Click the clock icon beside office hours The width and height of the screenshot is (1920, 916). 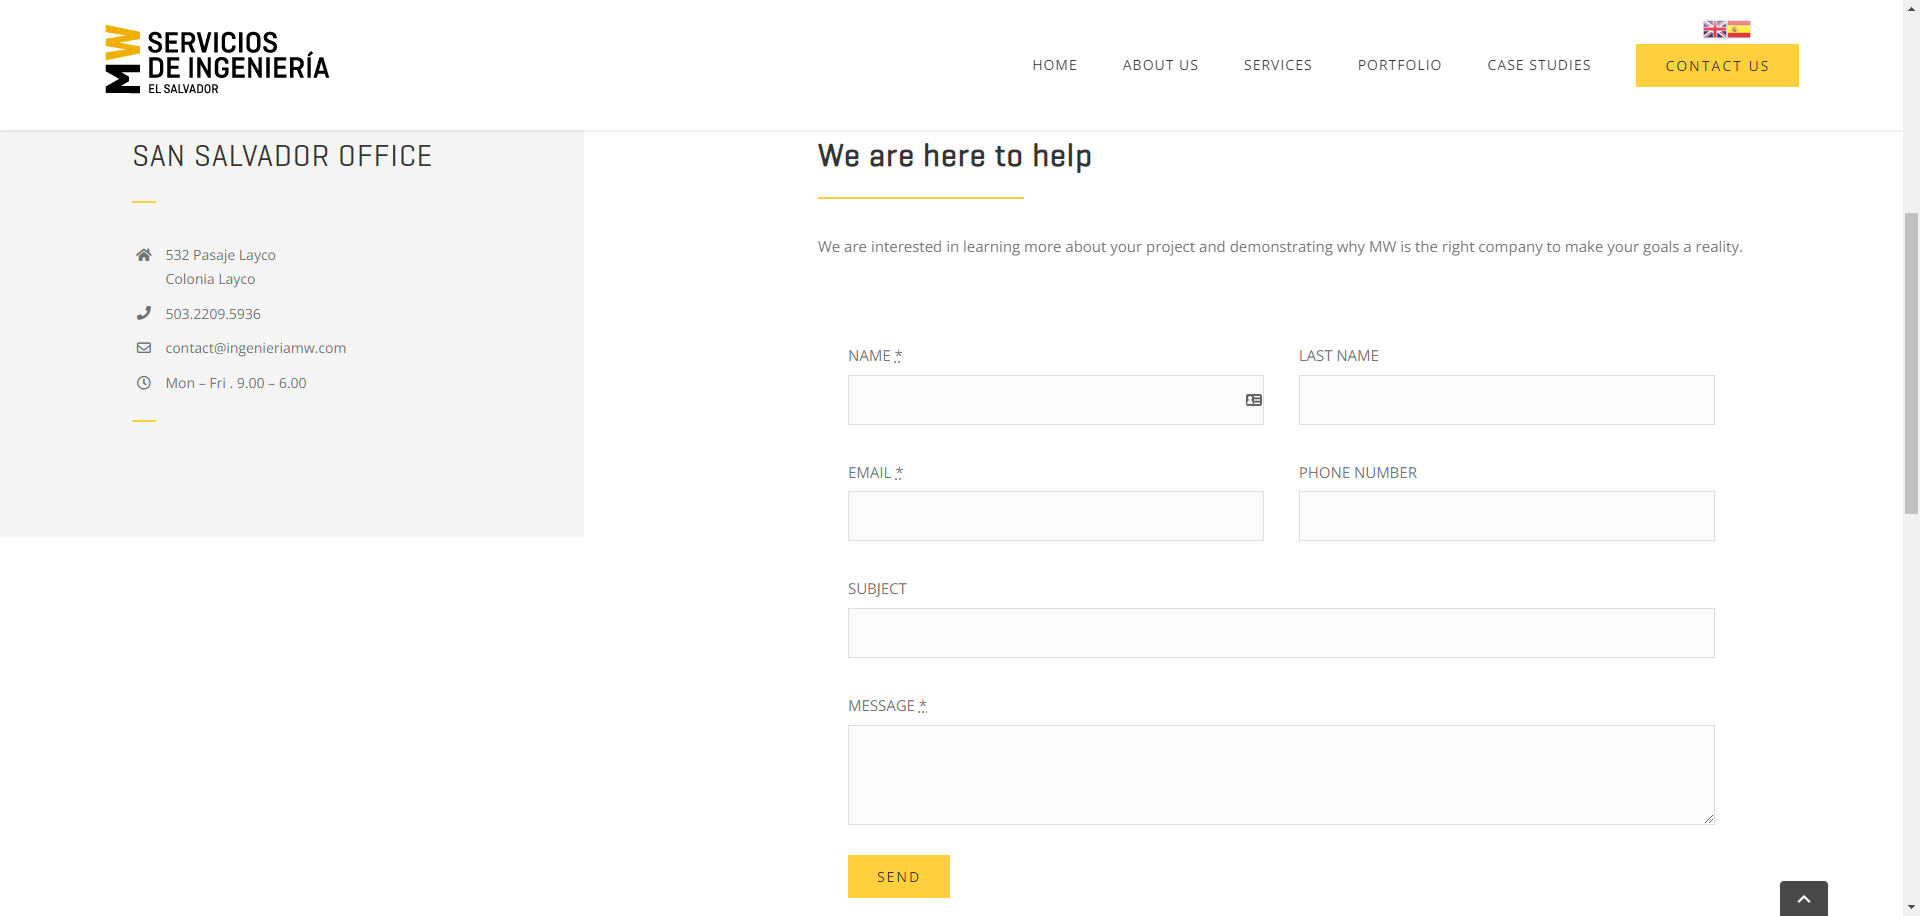[144, 383]
